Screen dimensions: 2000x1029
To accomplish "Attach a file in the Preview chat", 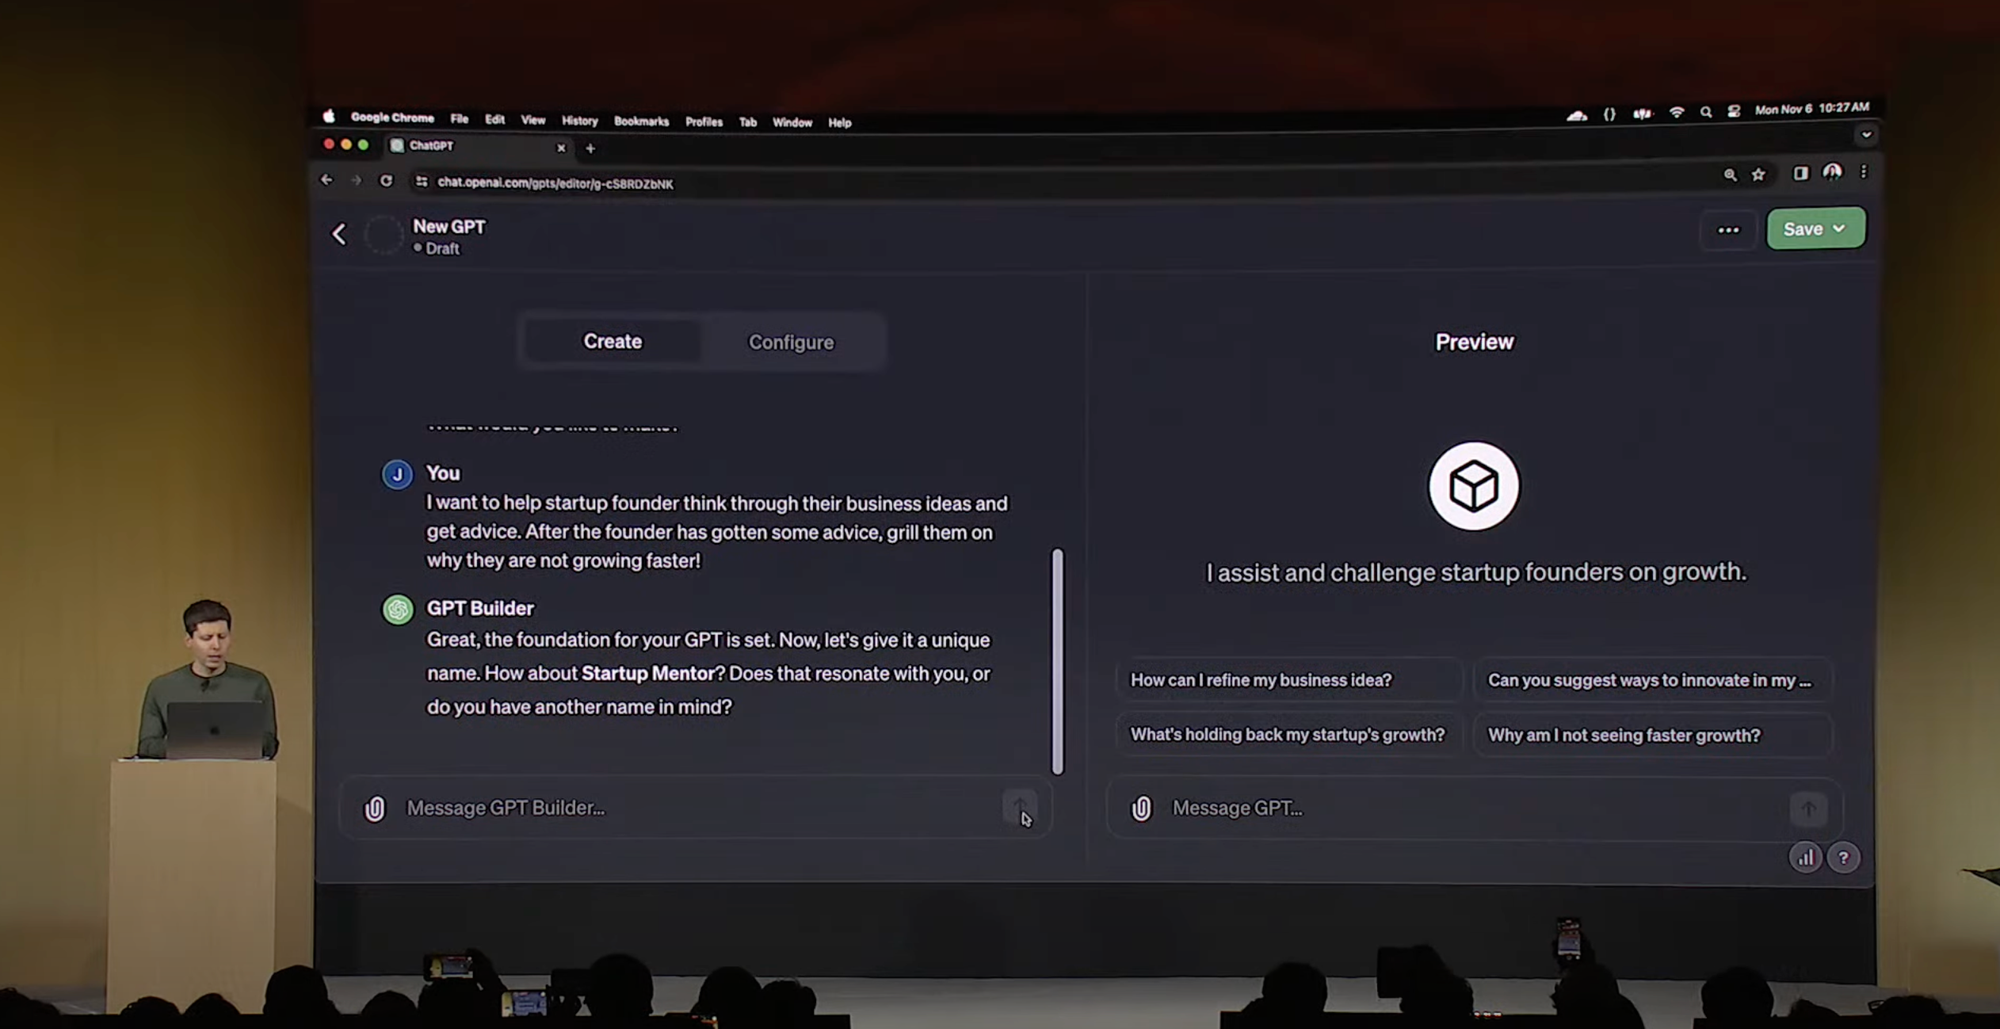I will 1141,808.
